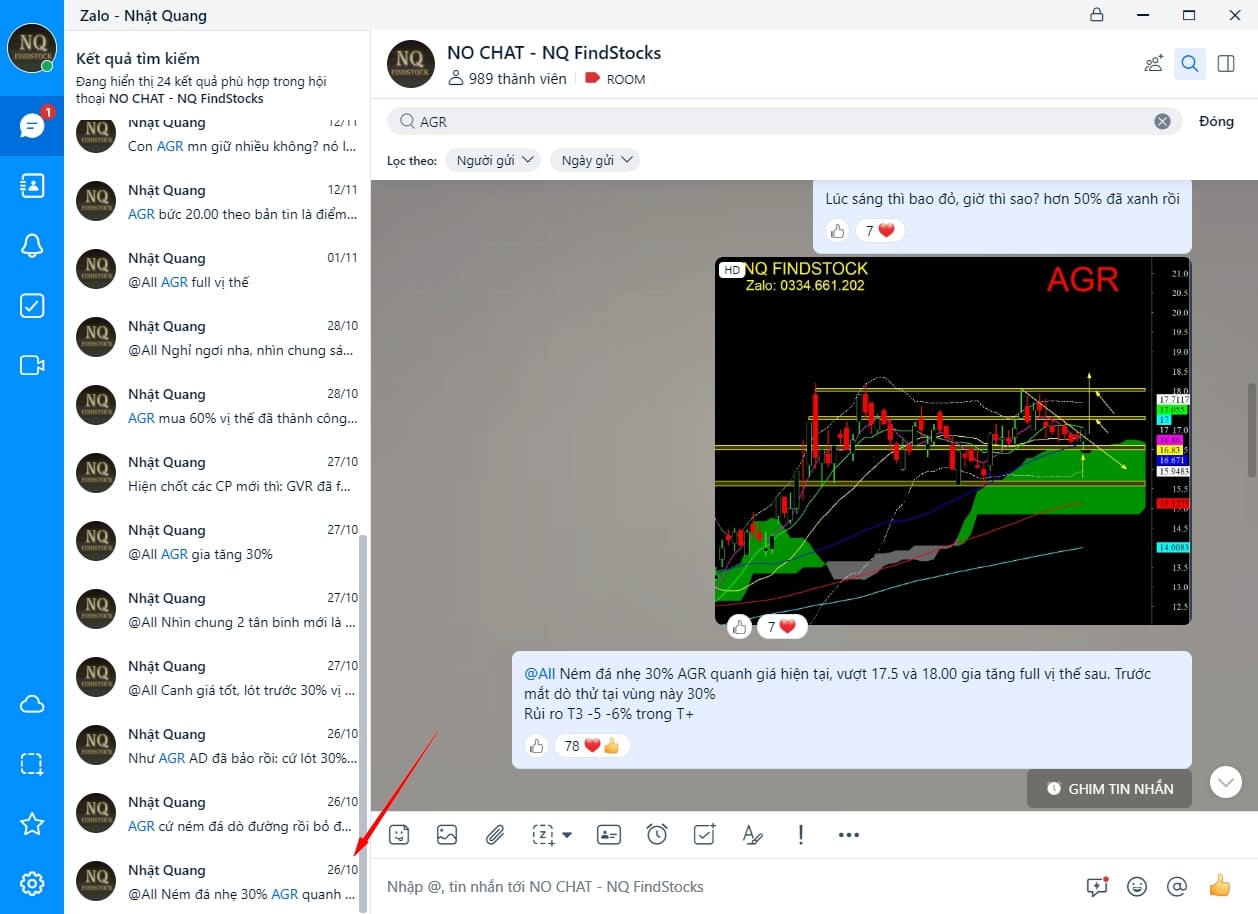Like the 30% AGR message thumbs-up
Viewport: 1258px width, 914px height.
[x=537, y=746]
